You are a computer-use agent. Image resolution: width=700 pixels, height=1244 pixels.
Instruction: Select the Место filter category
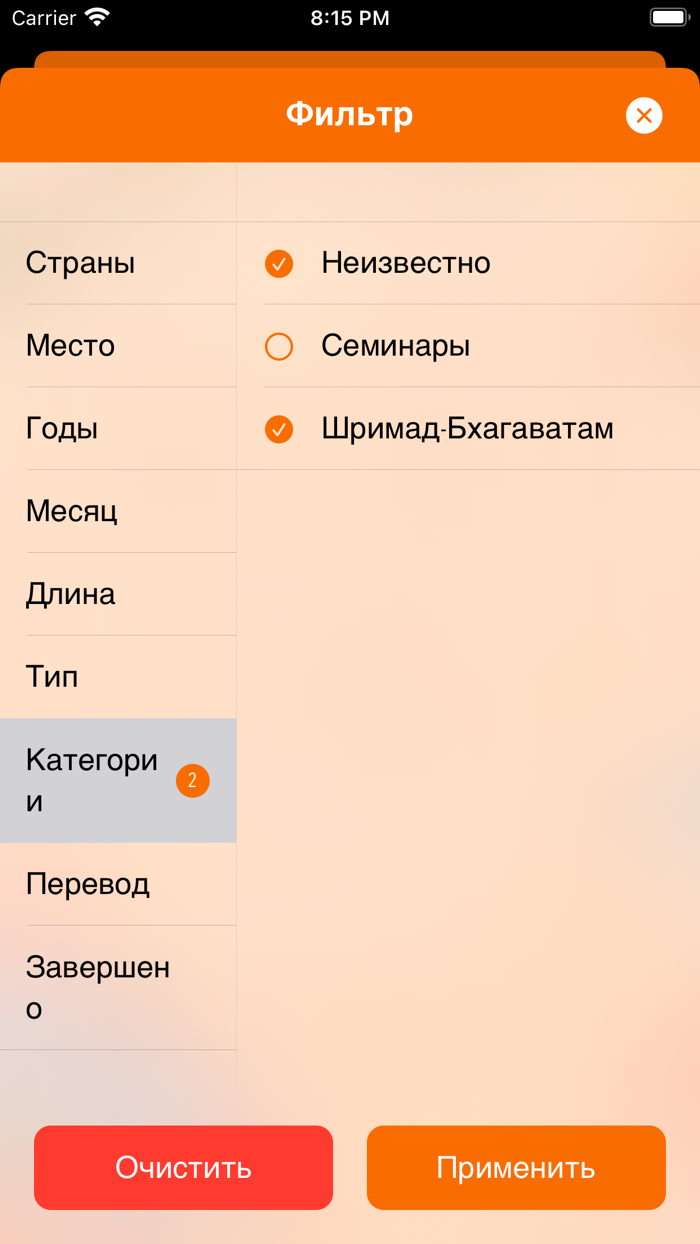pos(118,346)
